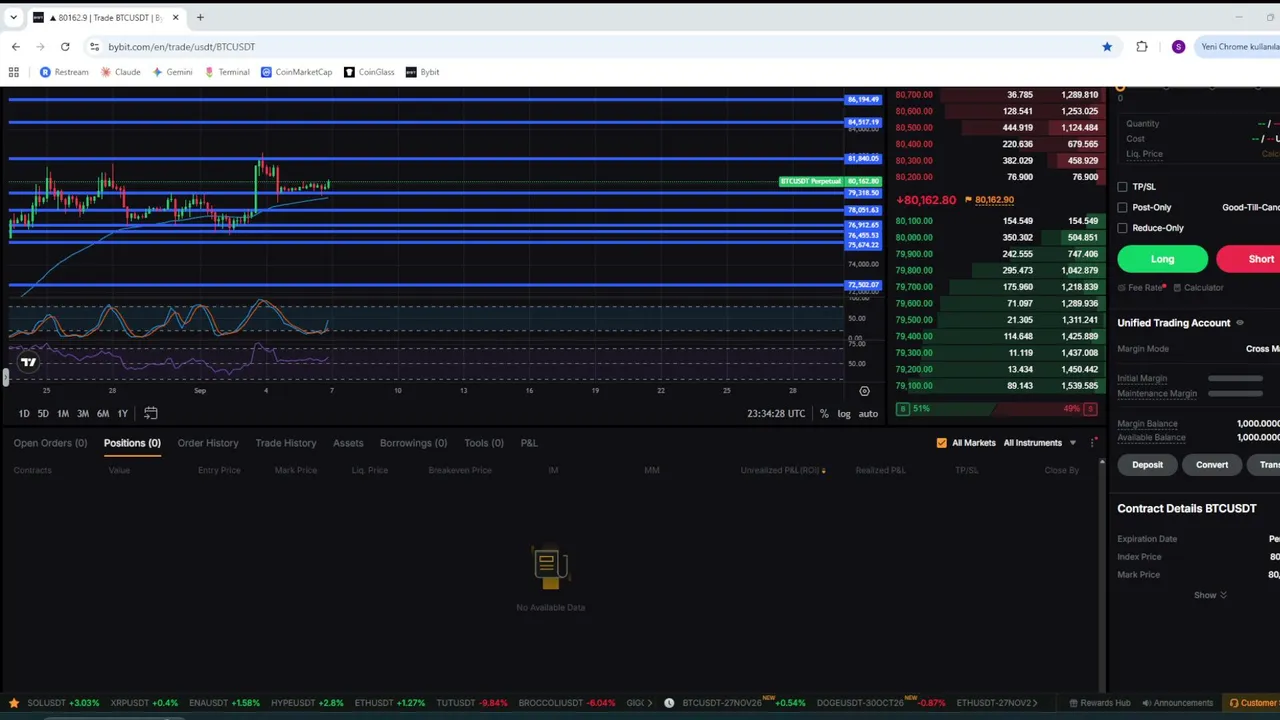Screen dimensions: 1280x720
Task: Close the Trade BTCUSDT browser tab
Action: [176, 17]
